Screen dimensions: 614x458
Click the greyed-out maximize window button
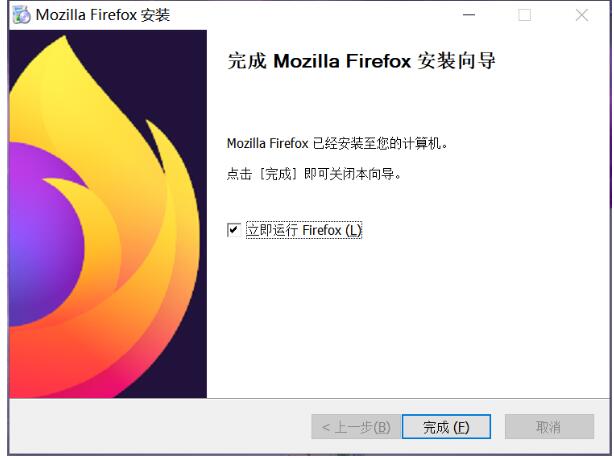pos(525,15)
